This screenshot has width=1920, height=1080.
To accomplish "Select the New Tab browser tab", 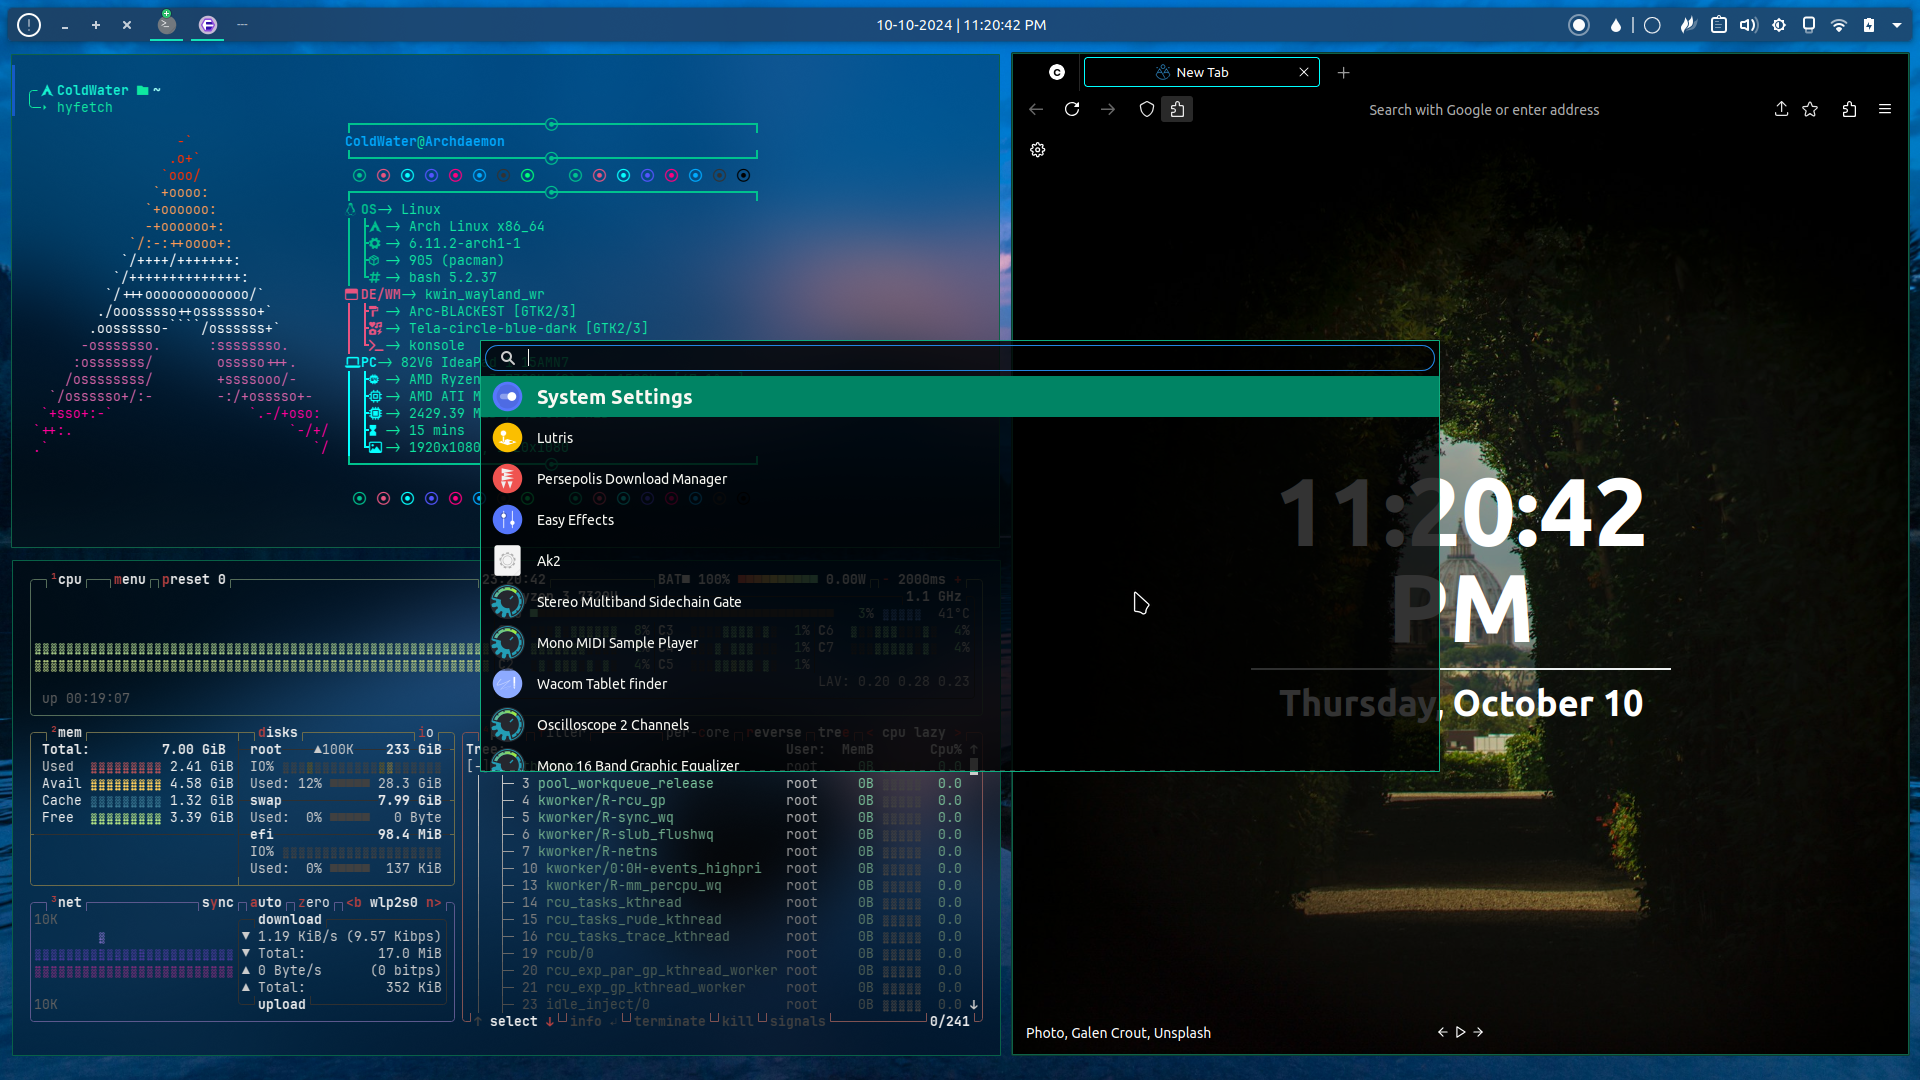I will (x=1202, y=72).
